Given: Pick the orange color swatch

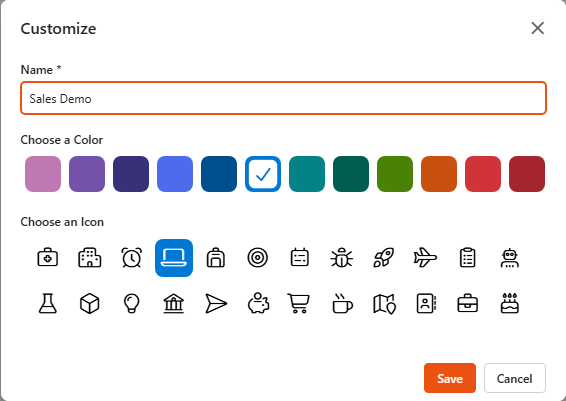Looking at the screenshot, I should tap(439, 174).
